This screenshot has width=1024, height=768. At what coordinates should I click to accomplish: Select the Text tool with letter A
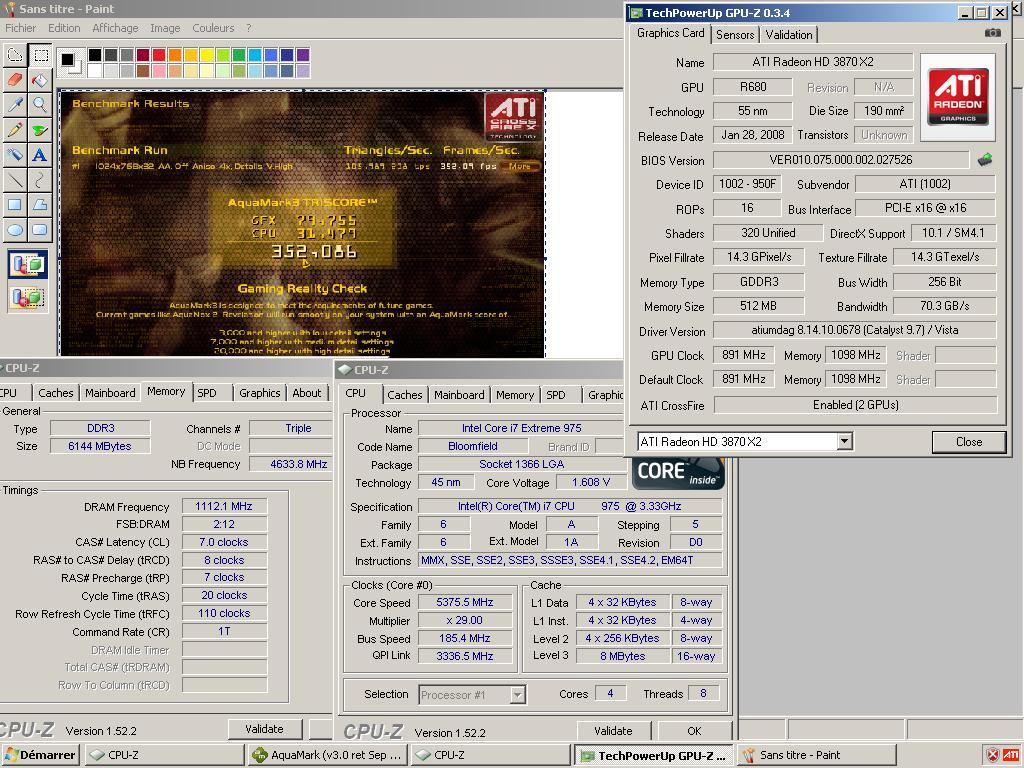click(40, 155)
